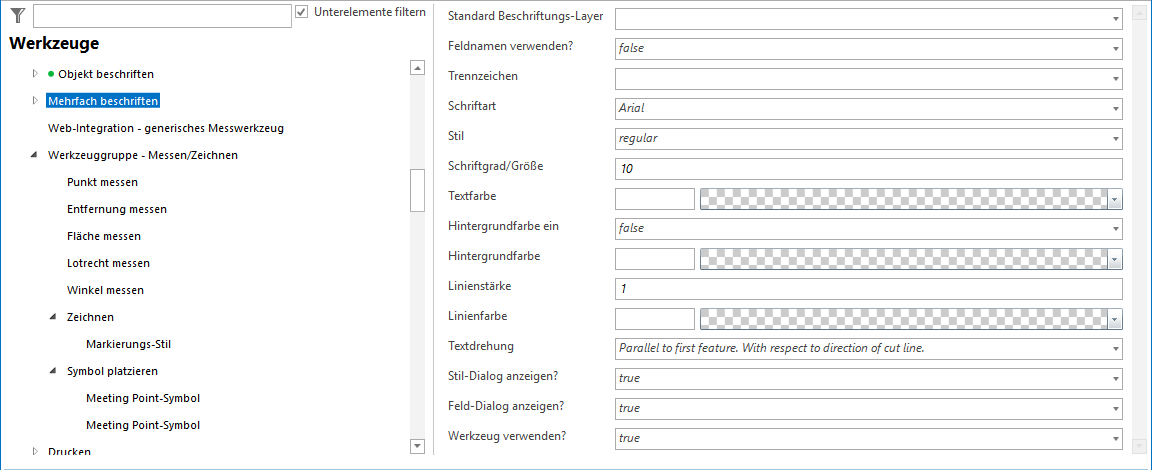Image resolution: width=1152 pixels, height=470 pixels.
Task: Open Schriftart dropdown showing Arial
Action: point(1114,108)
